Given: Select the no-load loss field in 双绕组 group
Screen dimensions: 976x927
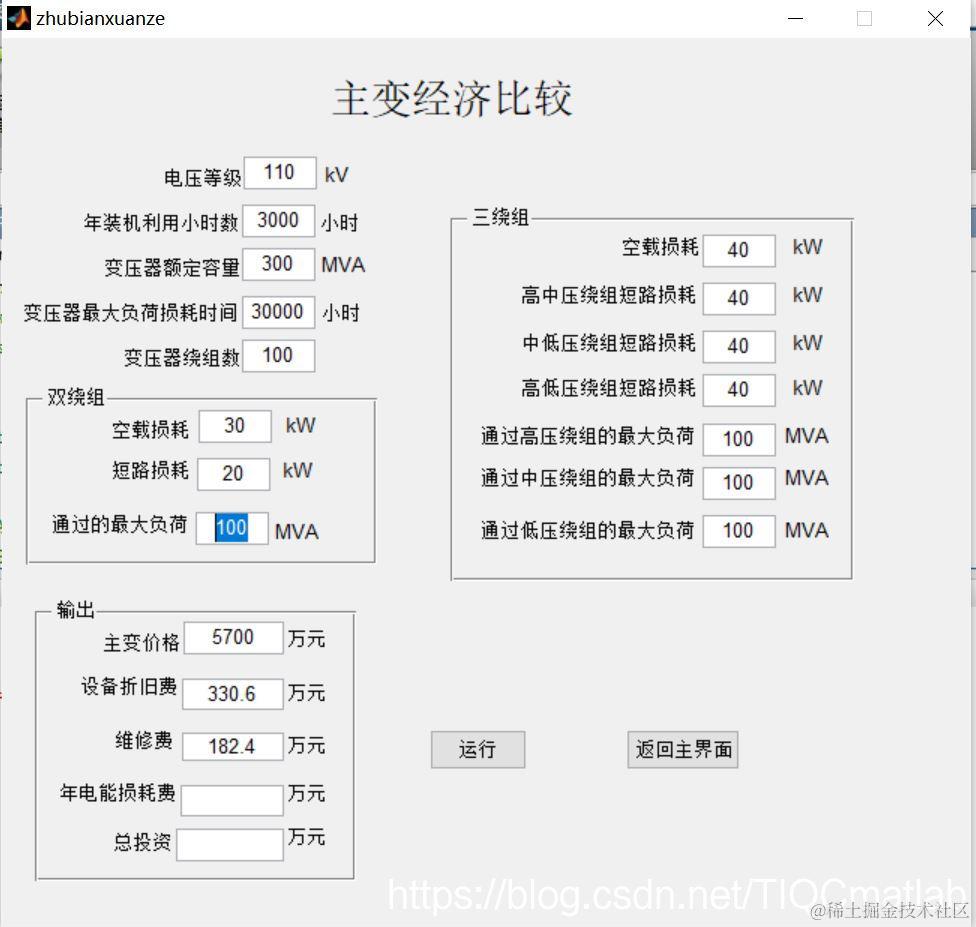Looking at the screenshot, I should tap(234, 426).
